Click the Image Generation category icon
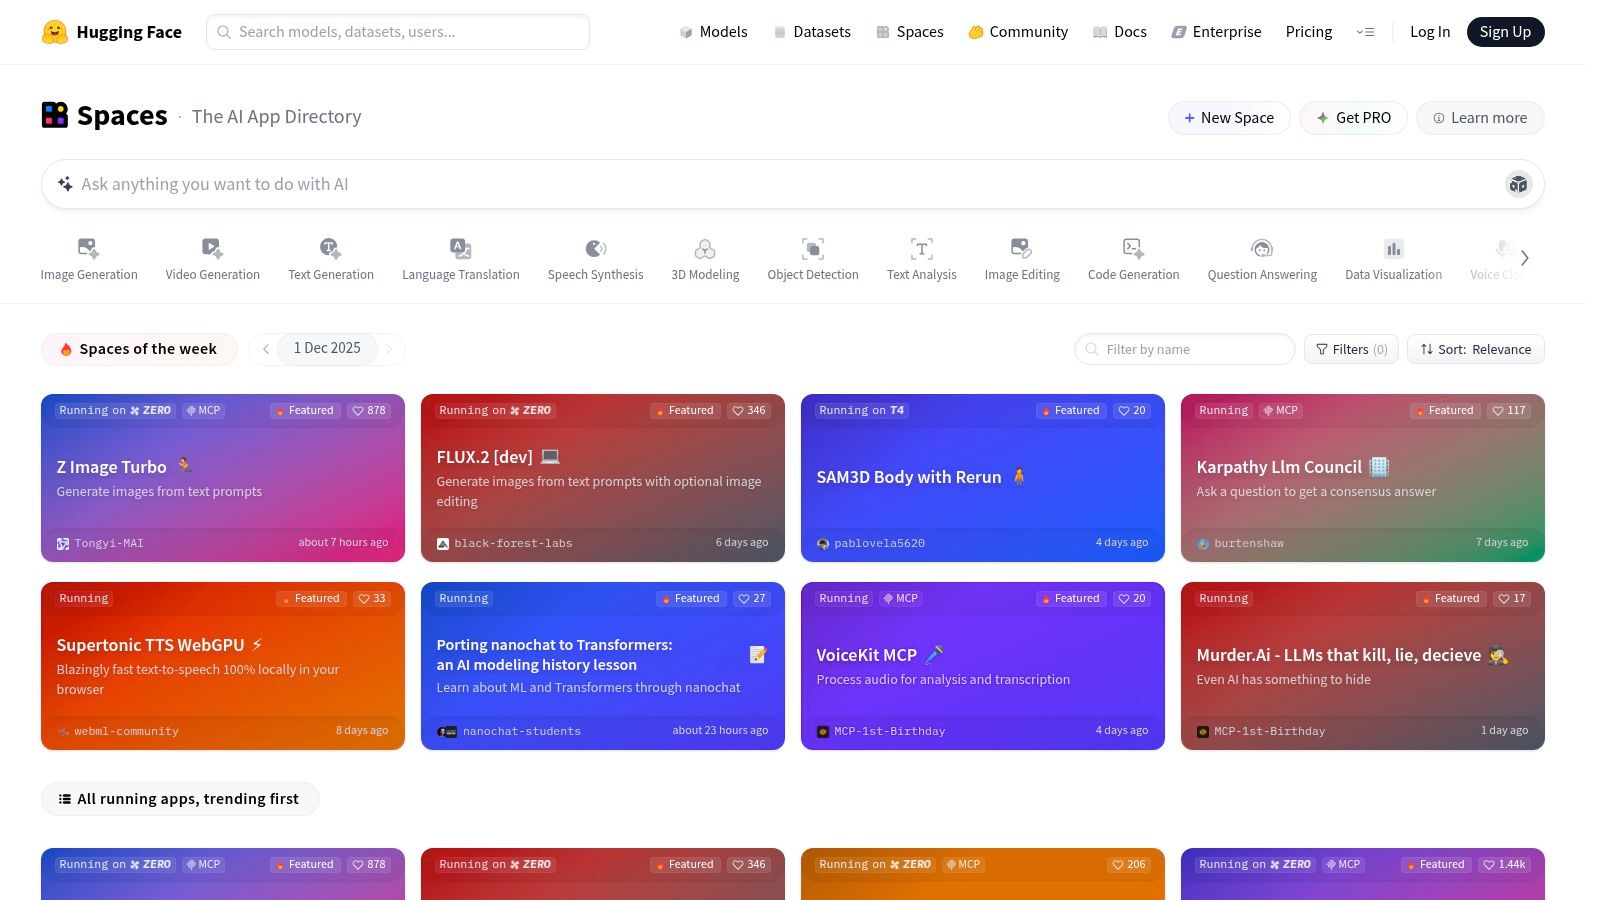The width and height of the screenshot is (1600, 900). [x=88, y=248]
